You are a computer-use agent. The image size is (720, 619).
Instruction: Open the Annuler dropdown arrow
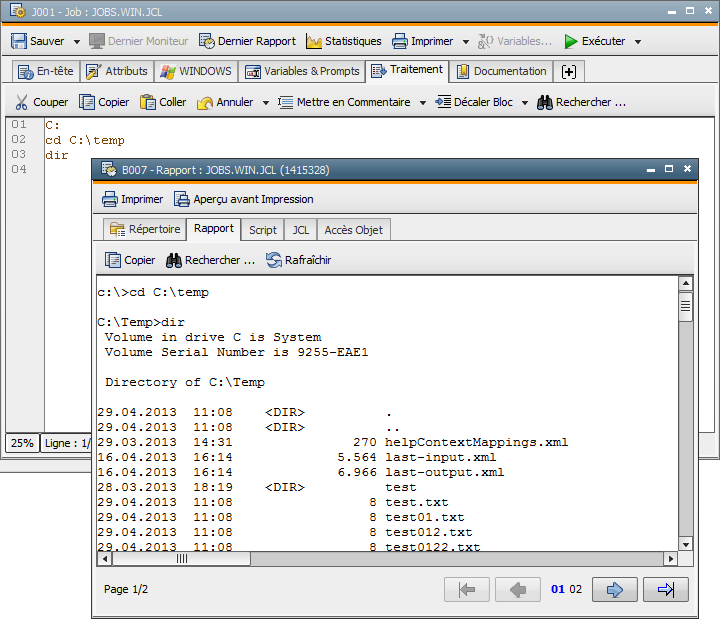pos(266,103)
